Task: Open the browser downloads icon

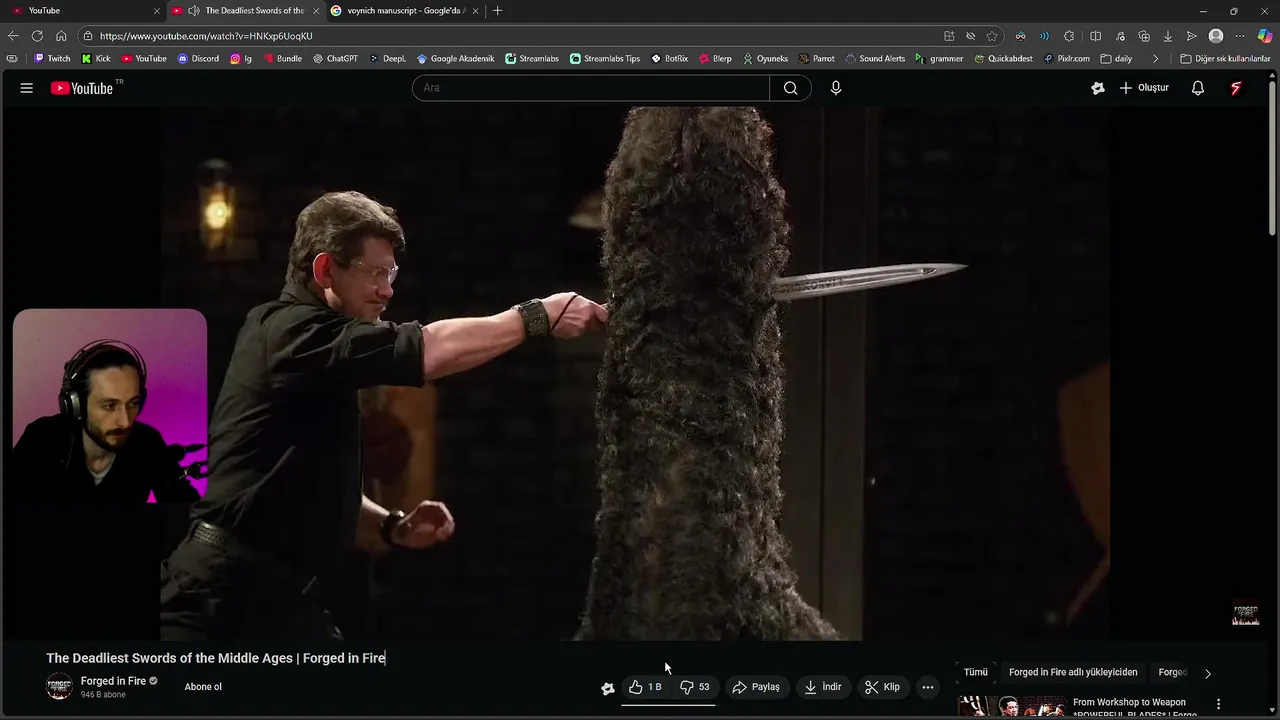Action: pos(1167,36)
